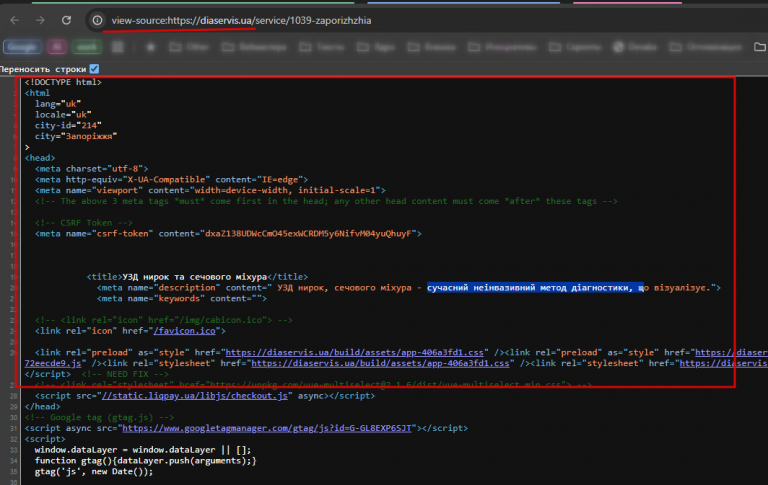The image size is (768, 485).
Task: Open the 72eecde9.js link
Action: pos(53,363)
